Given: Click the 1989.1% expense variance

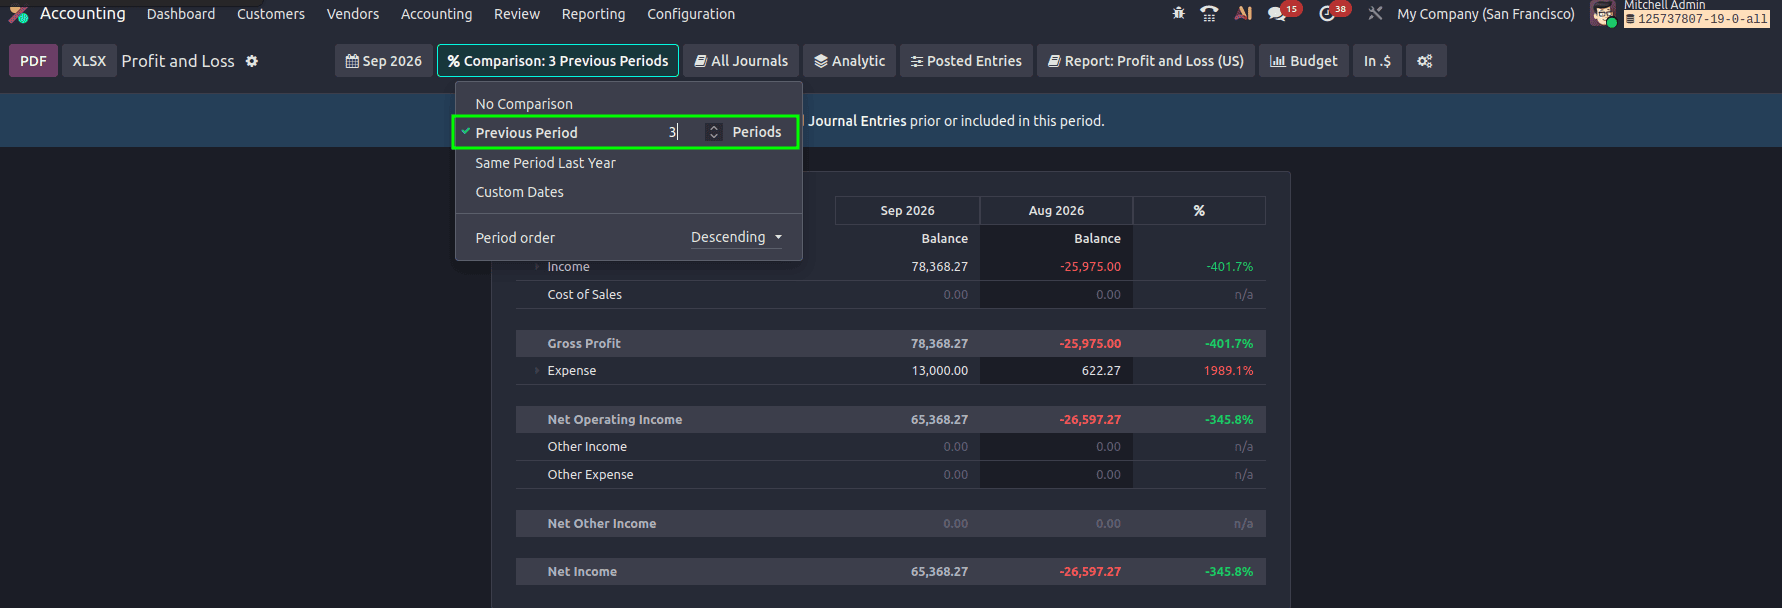Looking at the screenshot, I should tap(1228, 371).
